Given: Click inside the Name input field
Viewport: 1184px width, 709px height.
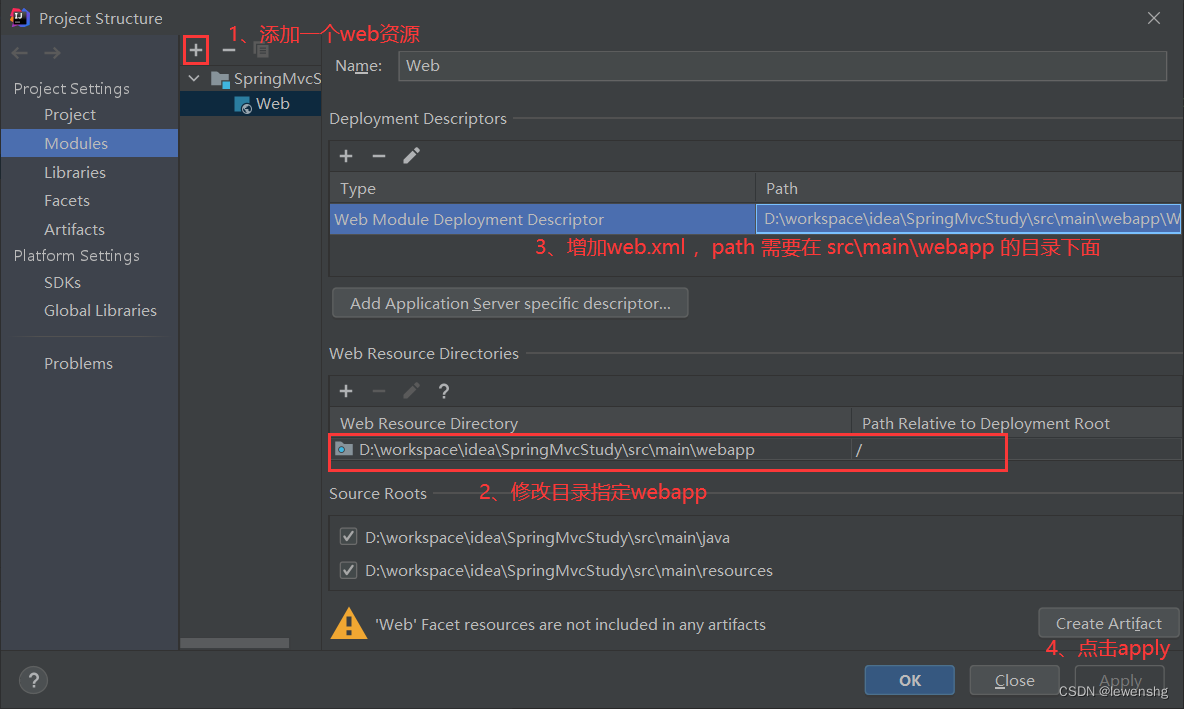Looking at the screenshot, I should point(700,66).
